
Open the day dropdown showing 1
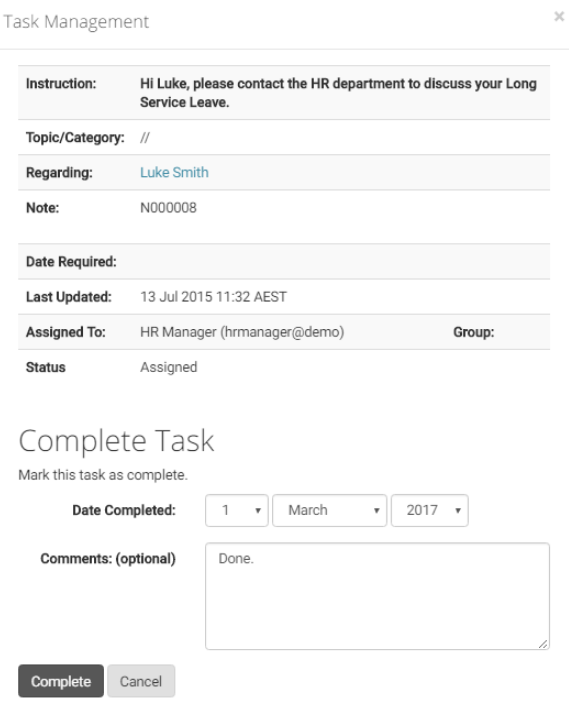[x=237, y=510]
